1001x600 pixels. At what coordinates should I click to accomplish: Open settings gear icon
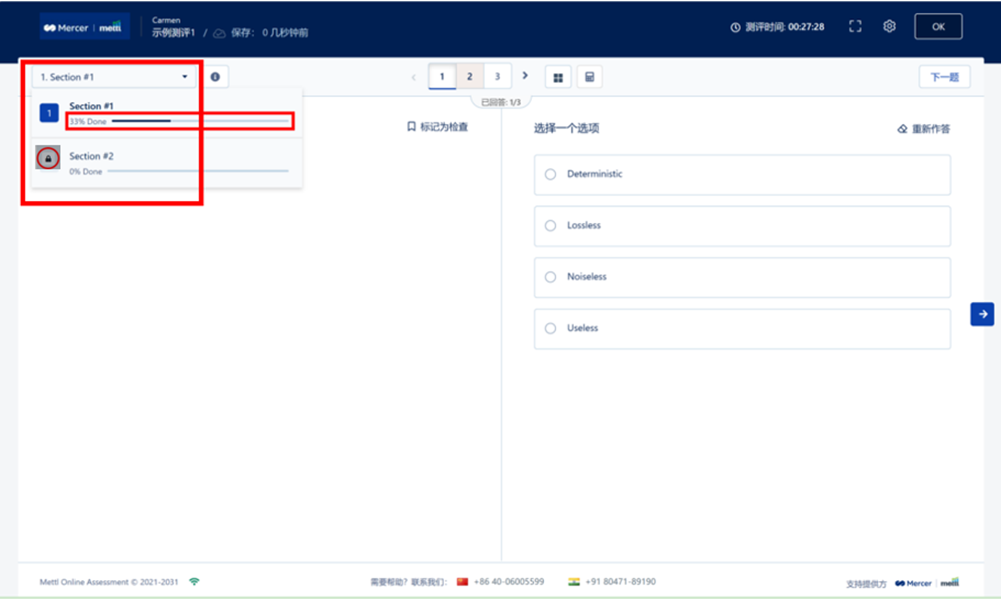[x=889, y=27]
